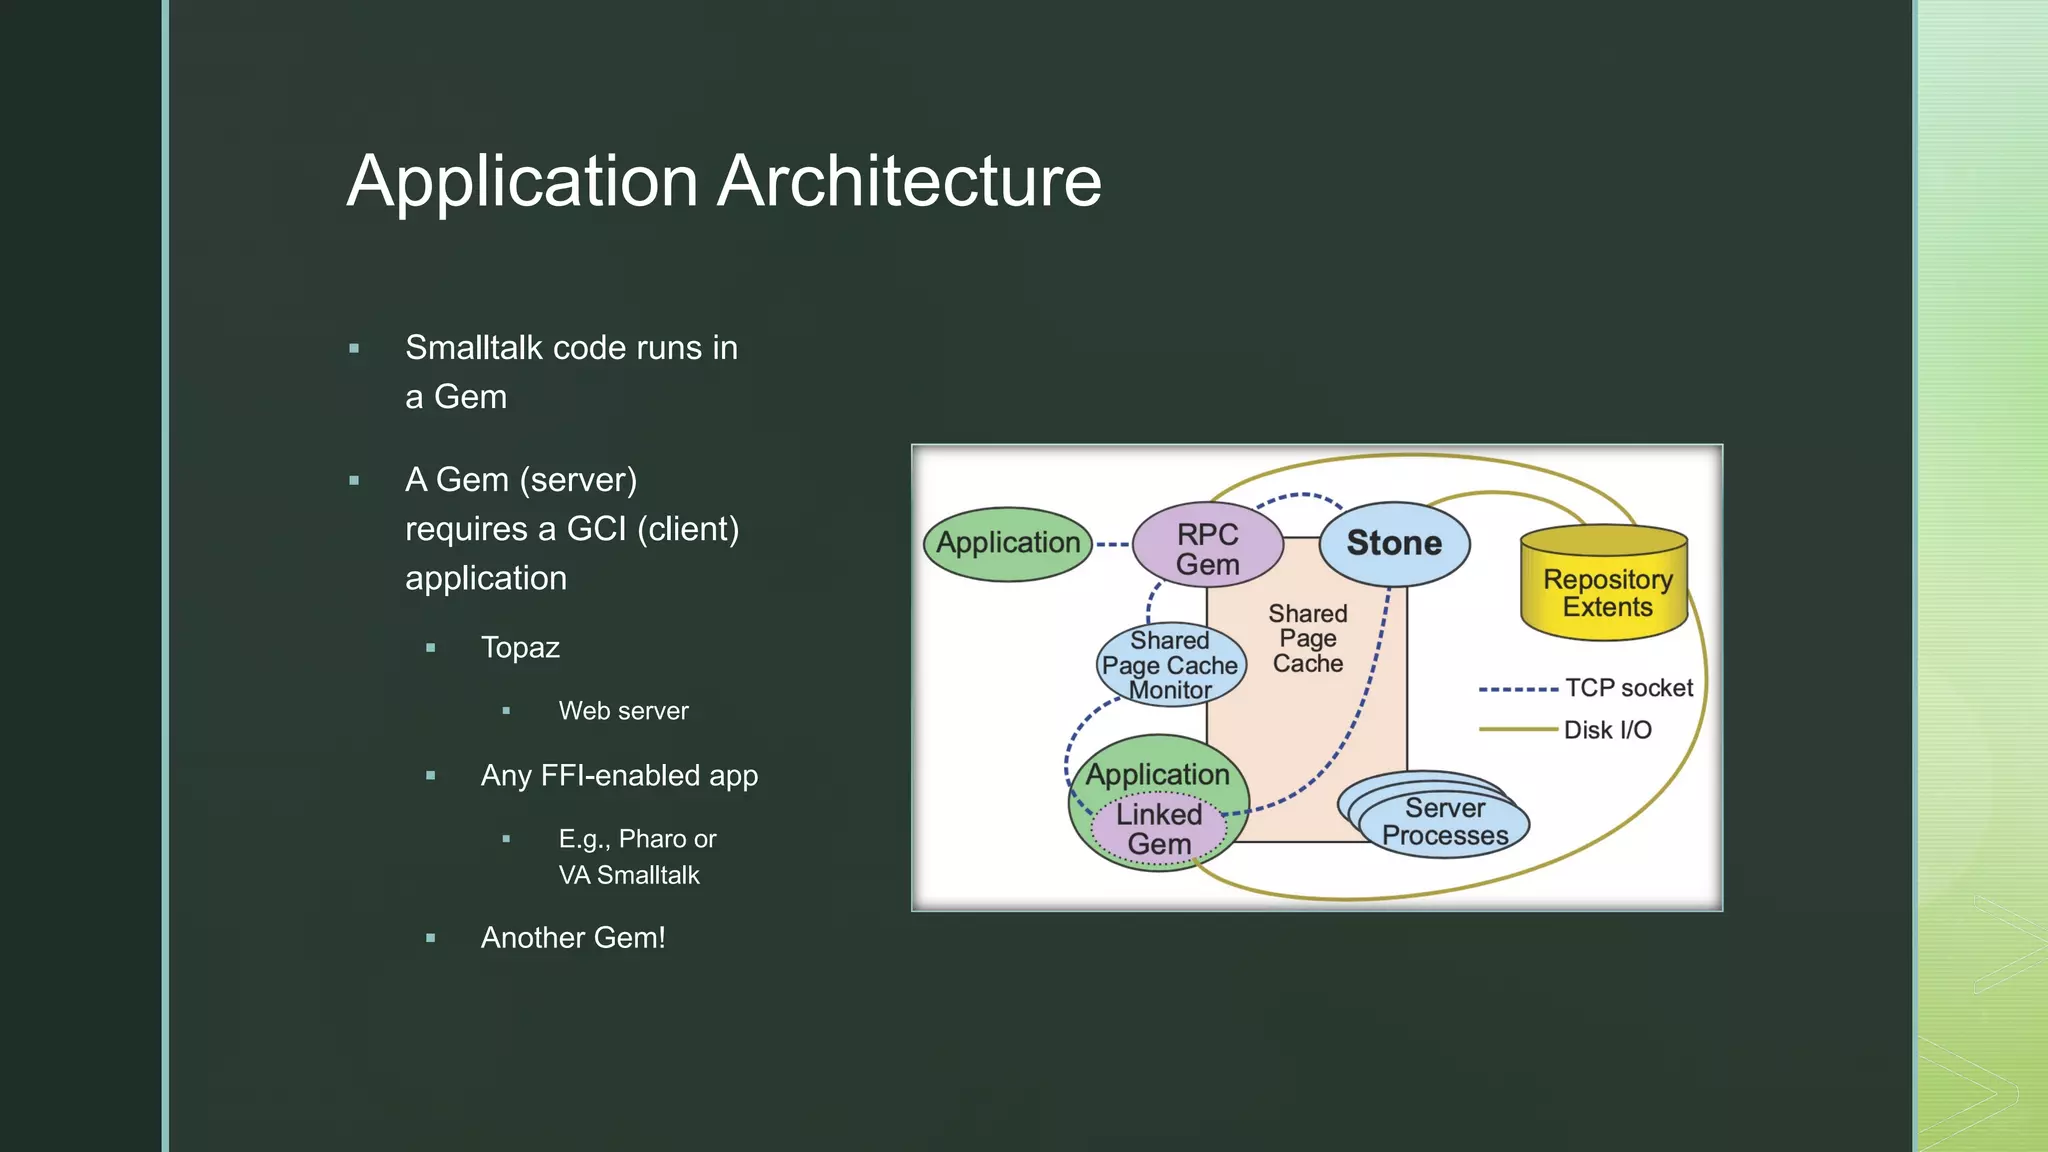Click the Web server sub-bullet
The image size is (2048, 1152).
[623, 711]
